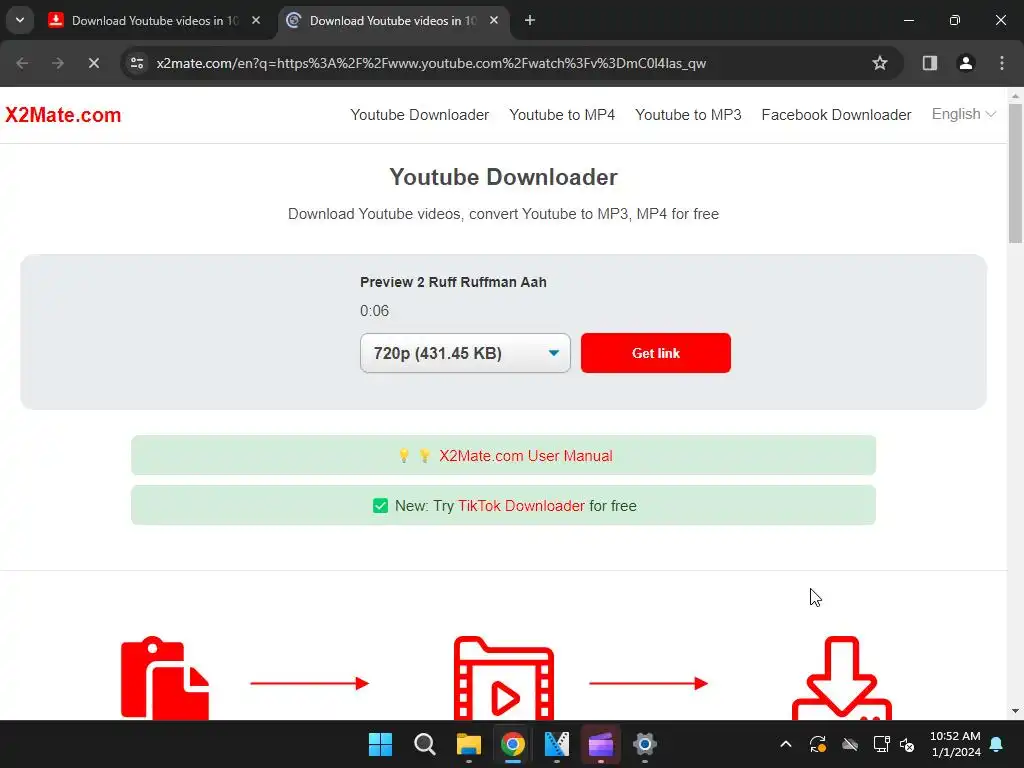1024x768 pixels.
Task: Select the video title Preview 2 Ruff Ruffman Aah
Action: (453, 282)
